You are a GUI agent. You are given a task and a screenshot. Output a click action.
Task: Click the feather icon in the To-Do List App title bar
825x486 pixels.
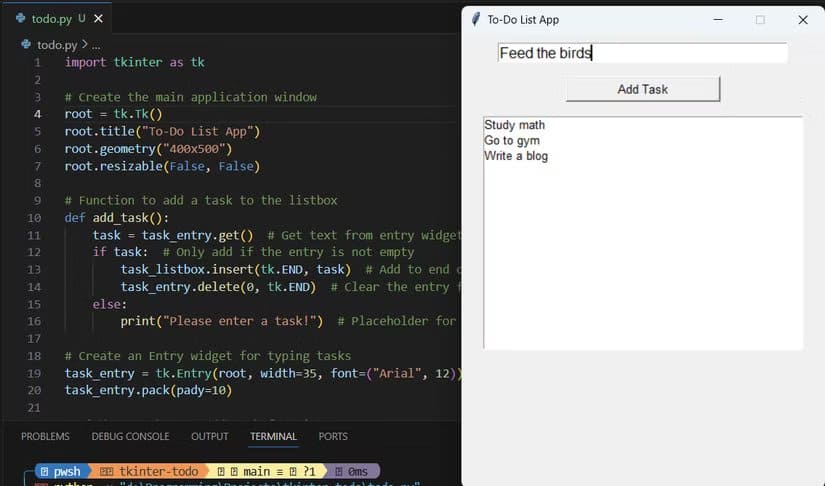pos(474,19)
